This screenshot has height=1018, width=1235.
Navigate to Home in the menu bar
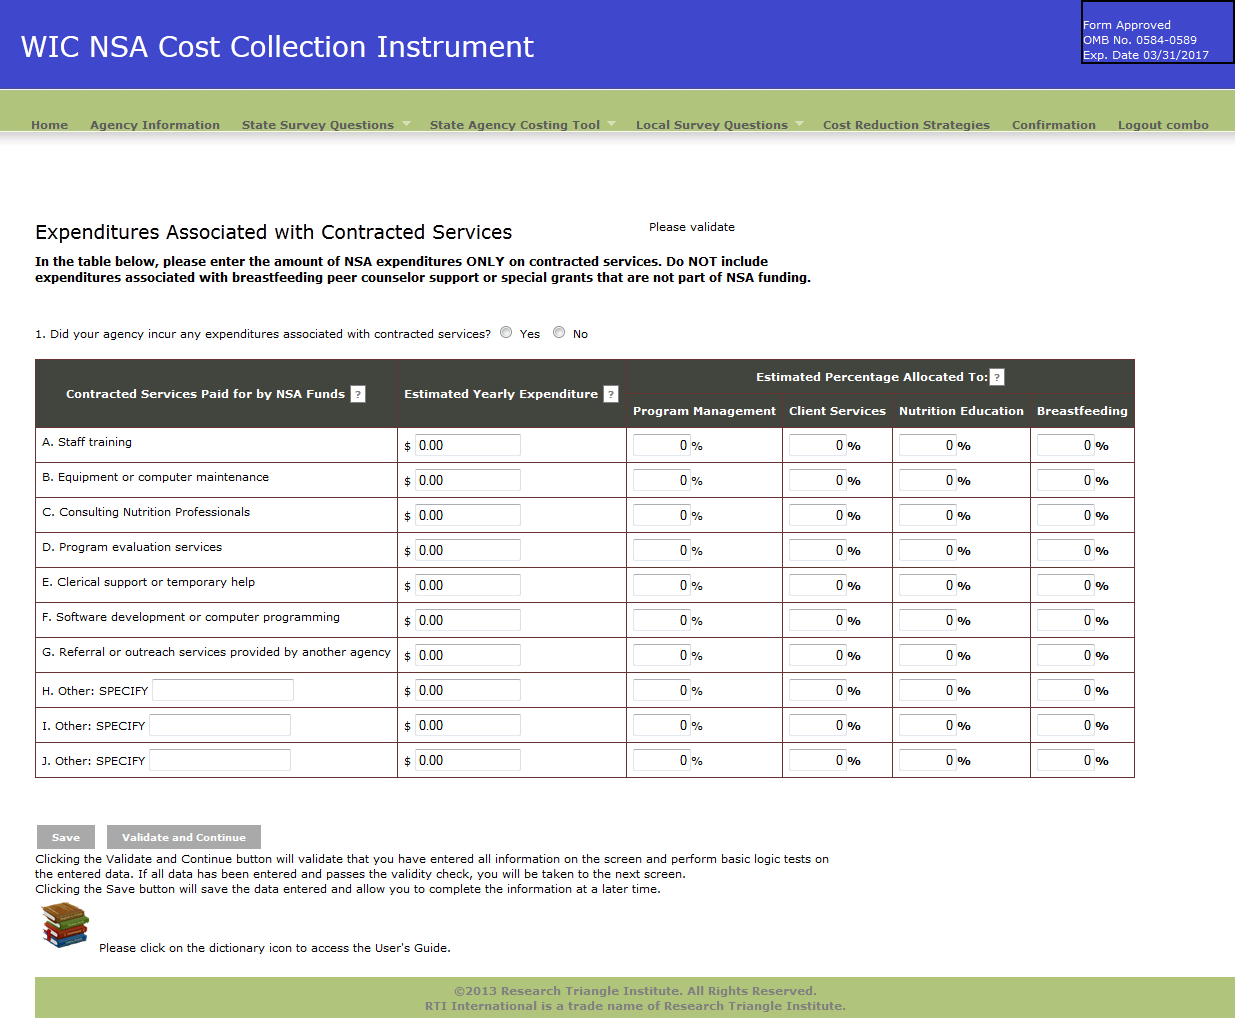pos(49,125)
